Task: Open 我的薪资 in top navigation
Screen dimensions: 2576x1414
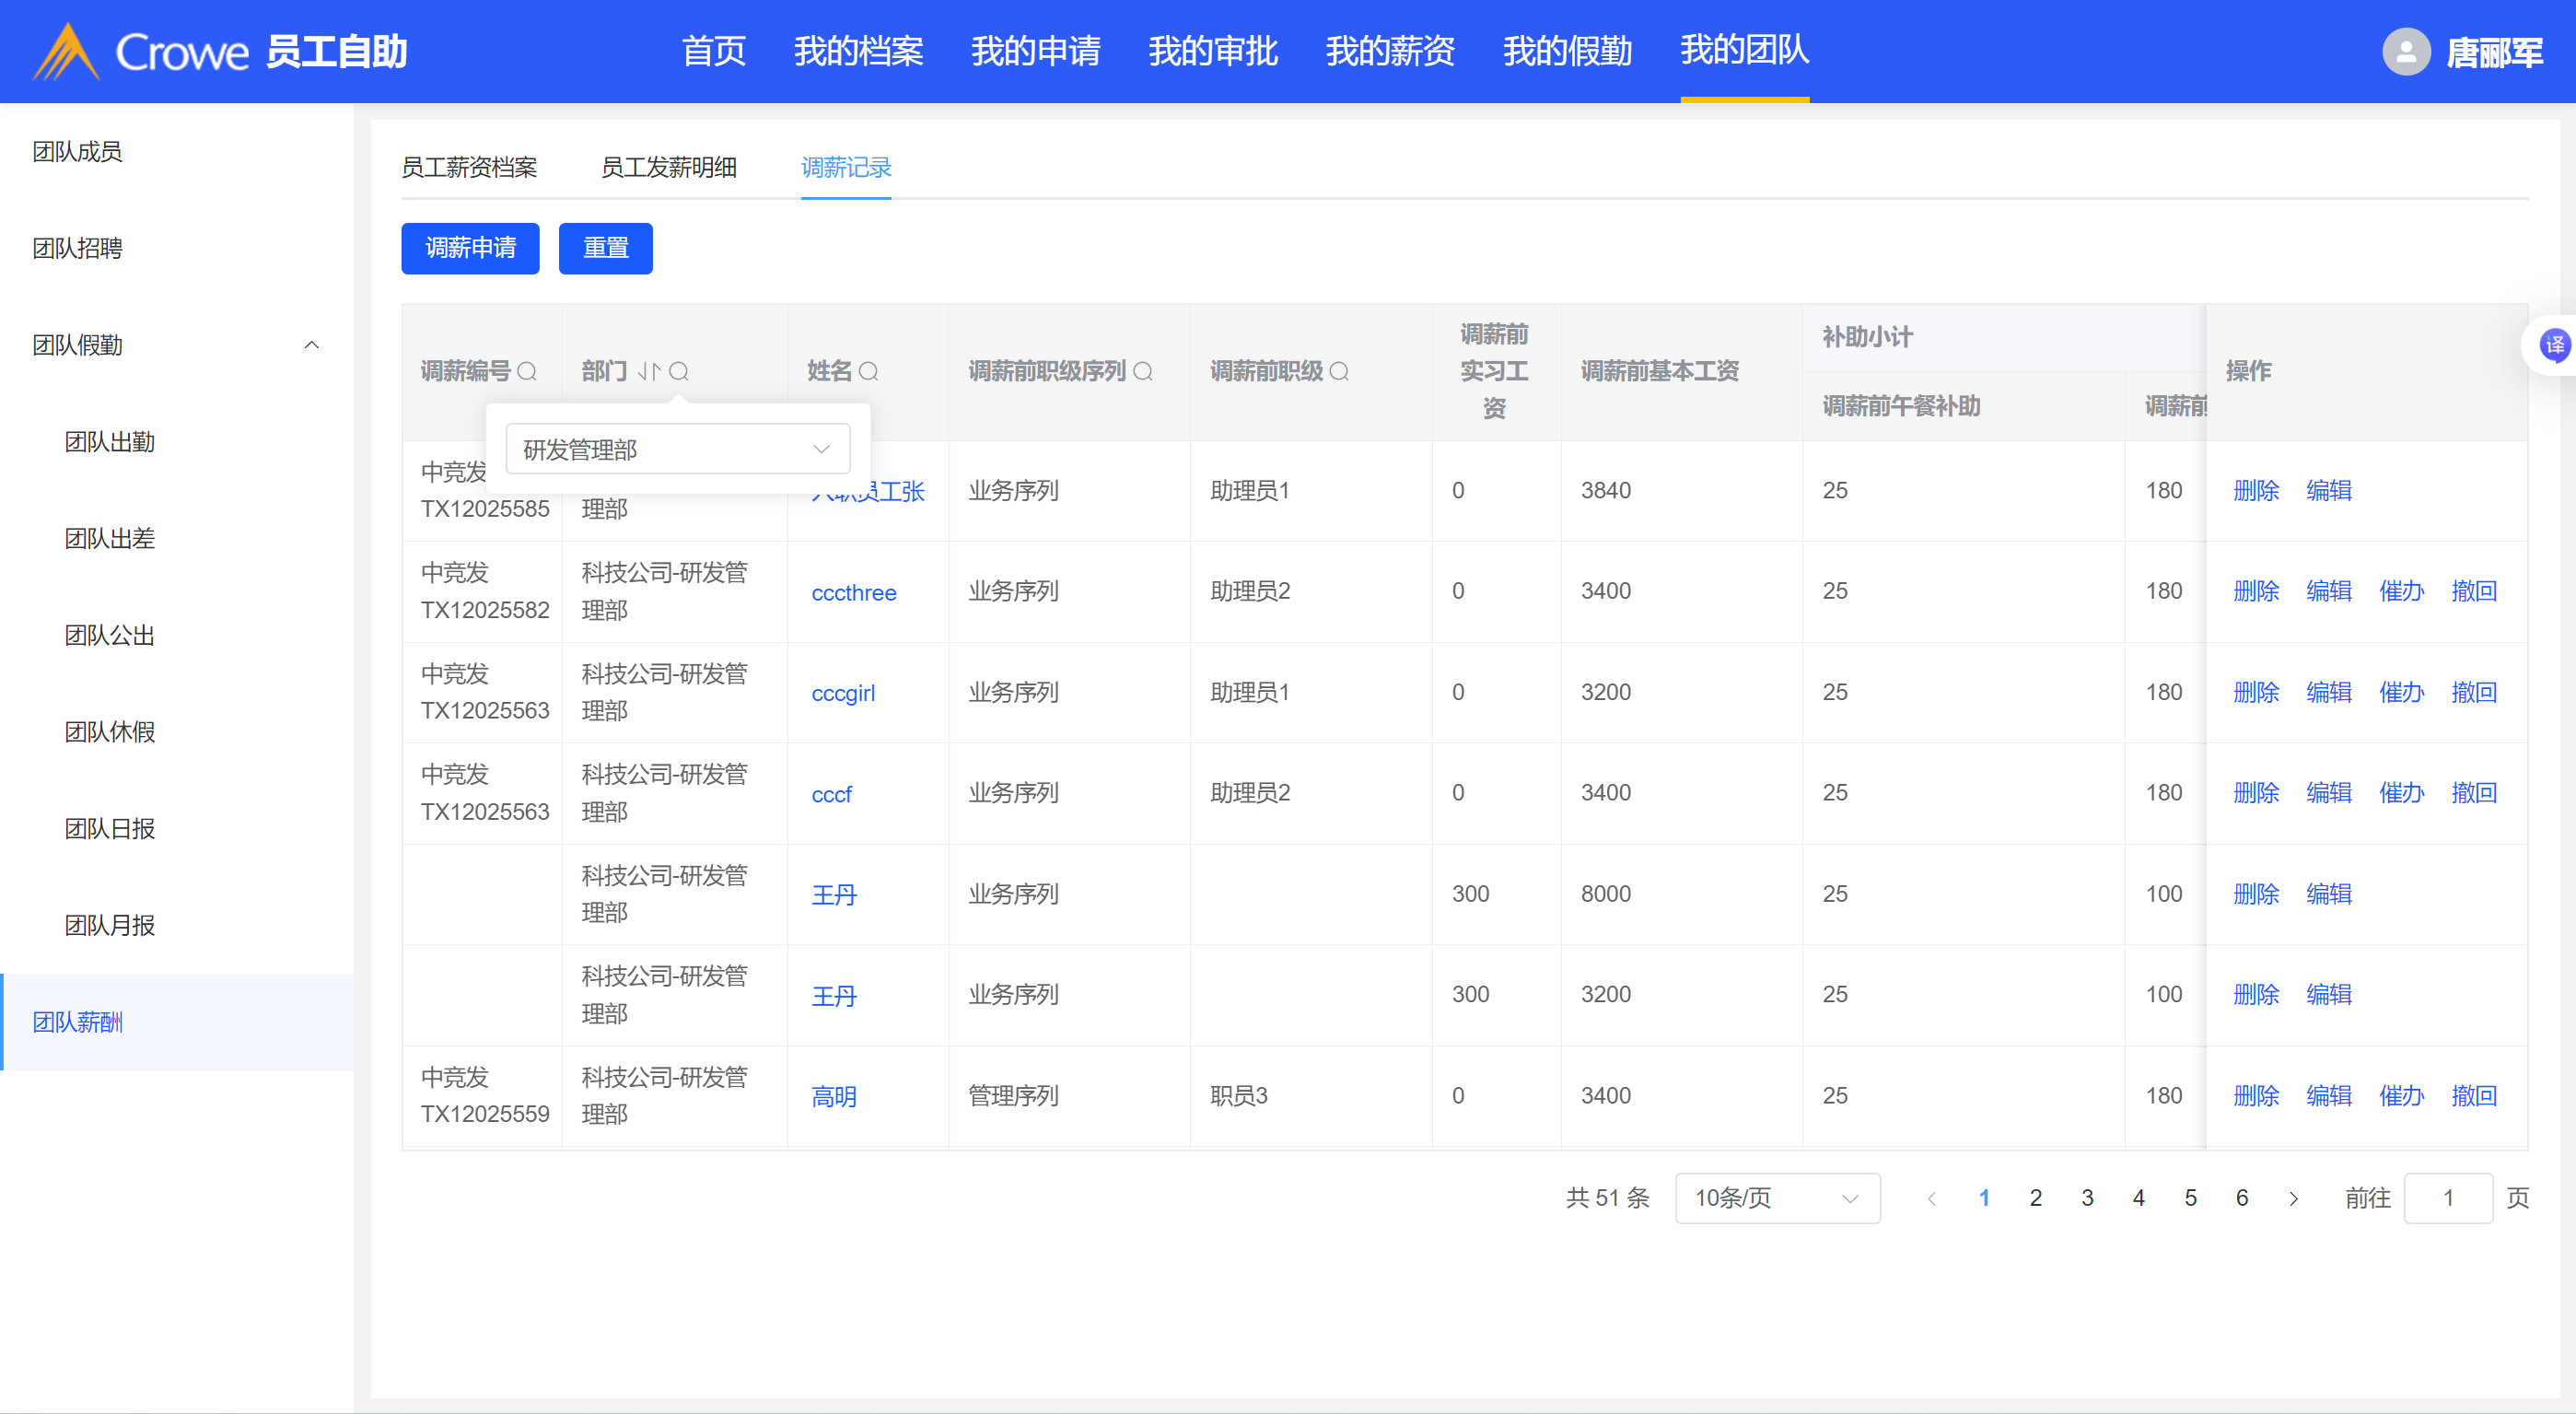Action: 1389,51
